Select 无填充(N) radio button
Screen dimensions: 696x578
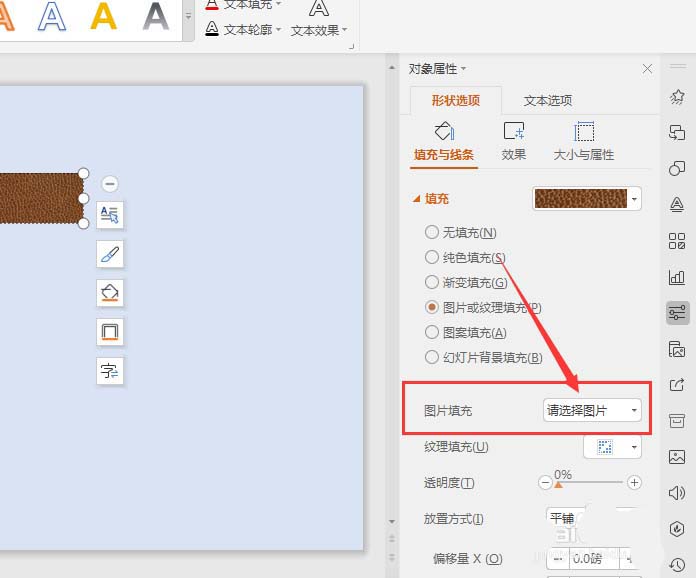point(431,232)
